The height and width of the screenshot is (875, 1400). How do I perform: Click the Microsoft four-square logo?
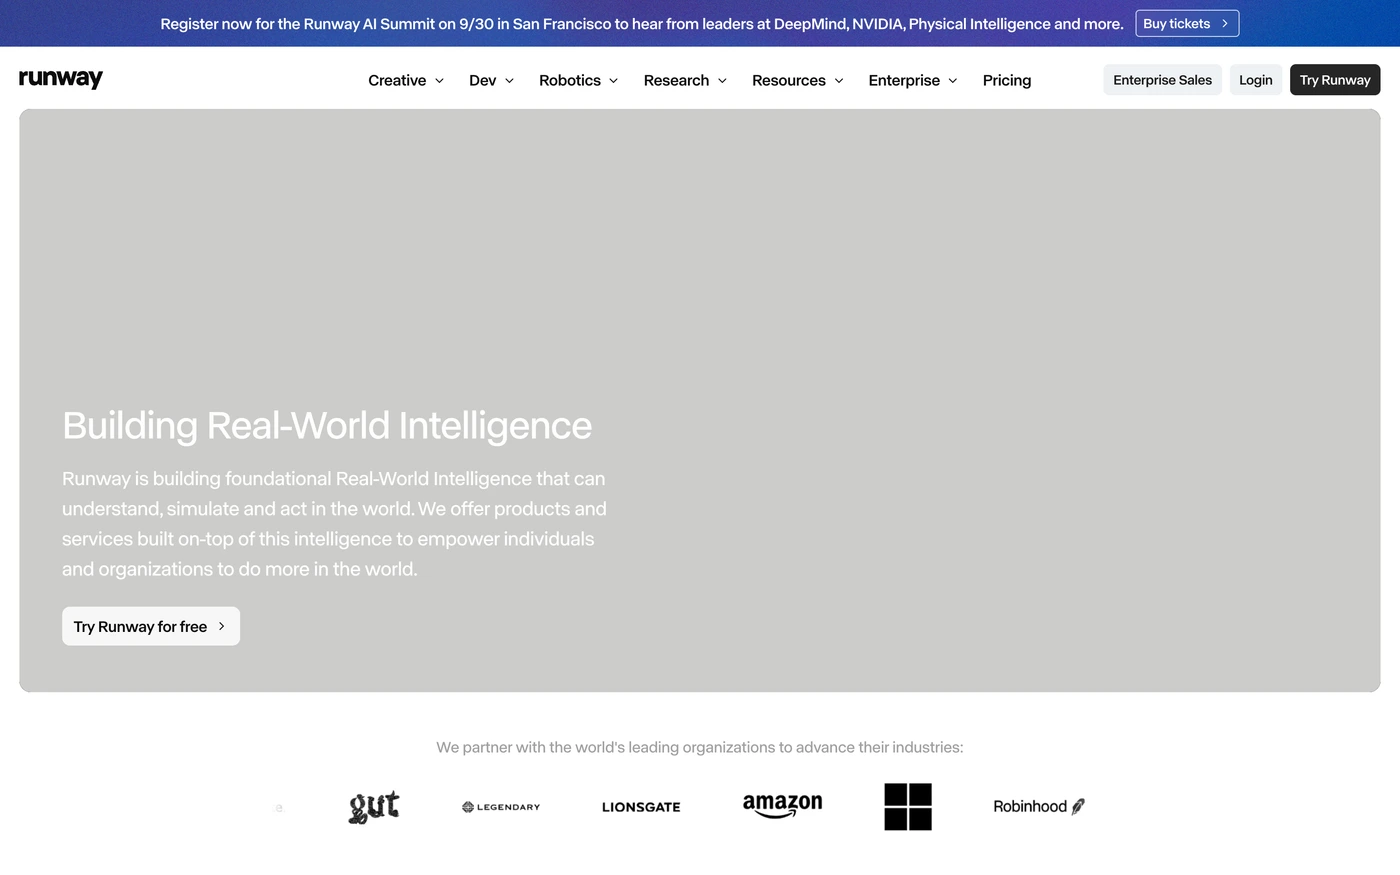(x=908, y=807)
